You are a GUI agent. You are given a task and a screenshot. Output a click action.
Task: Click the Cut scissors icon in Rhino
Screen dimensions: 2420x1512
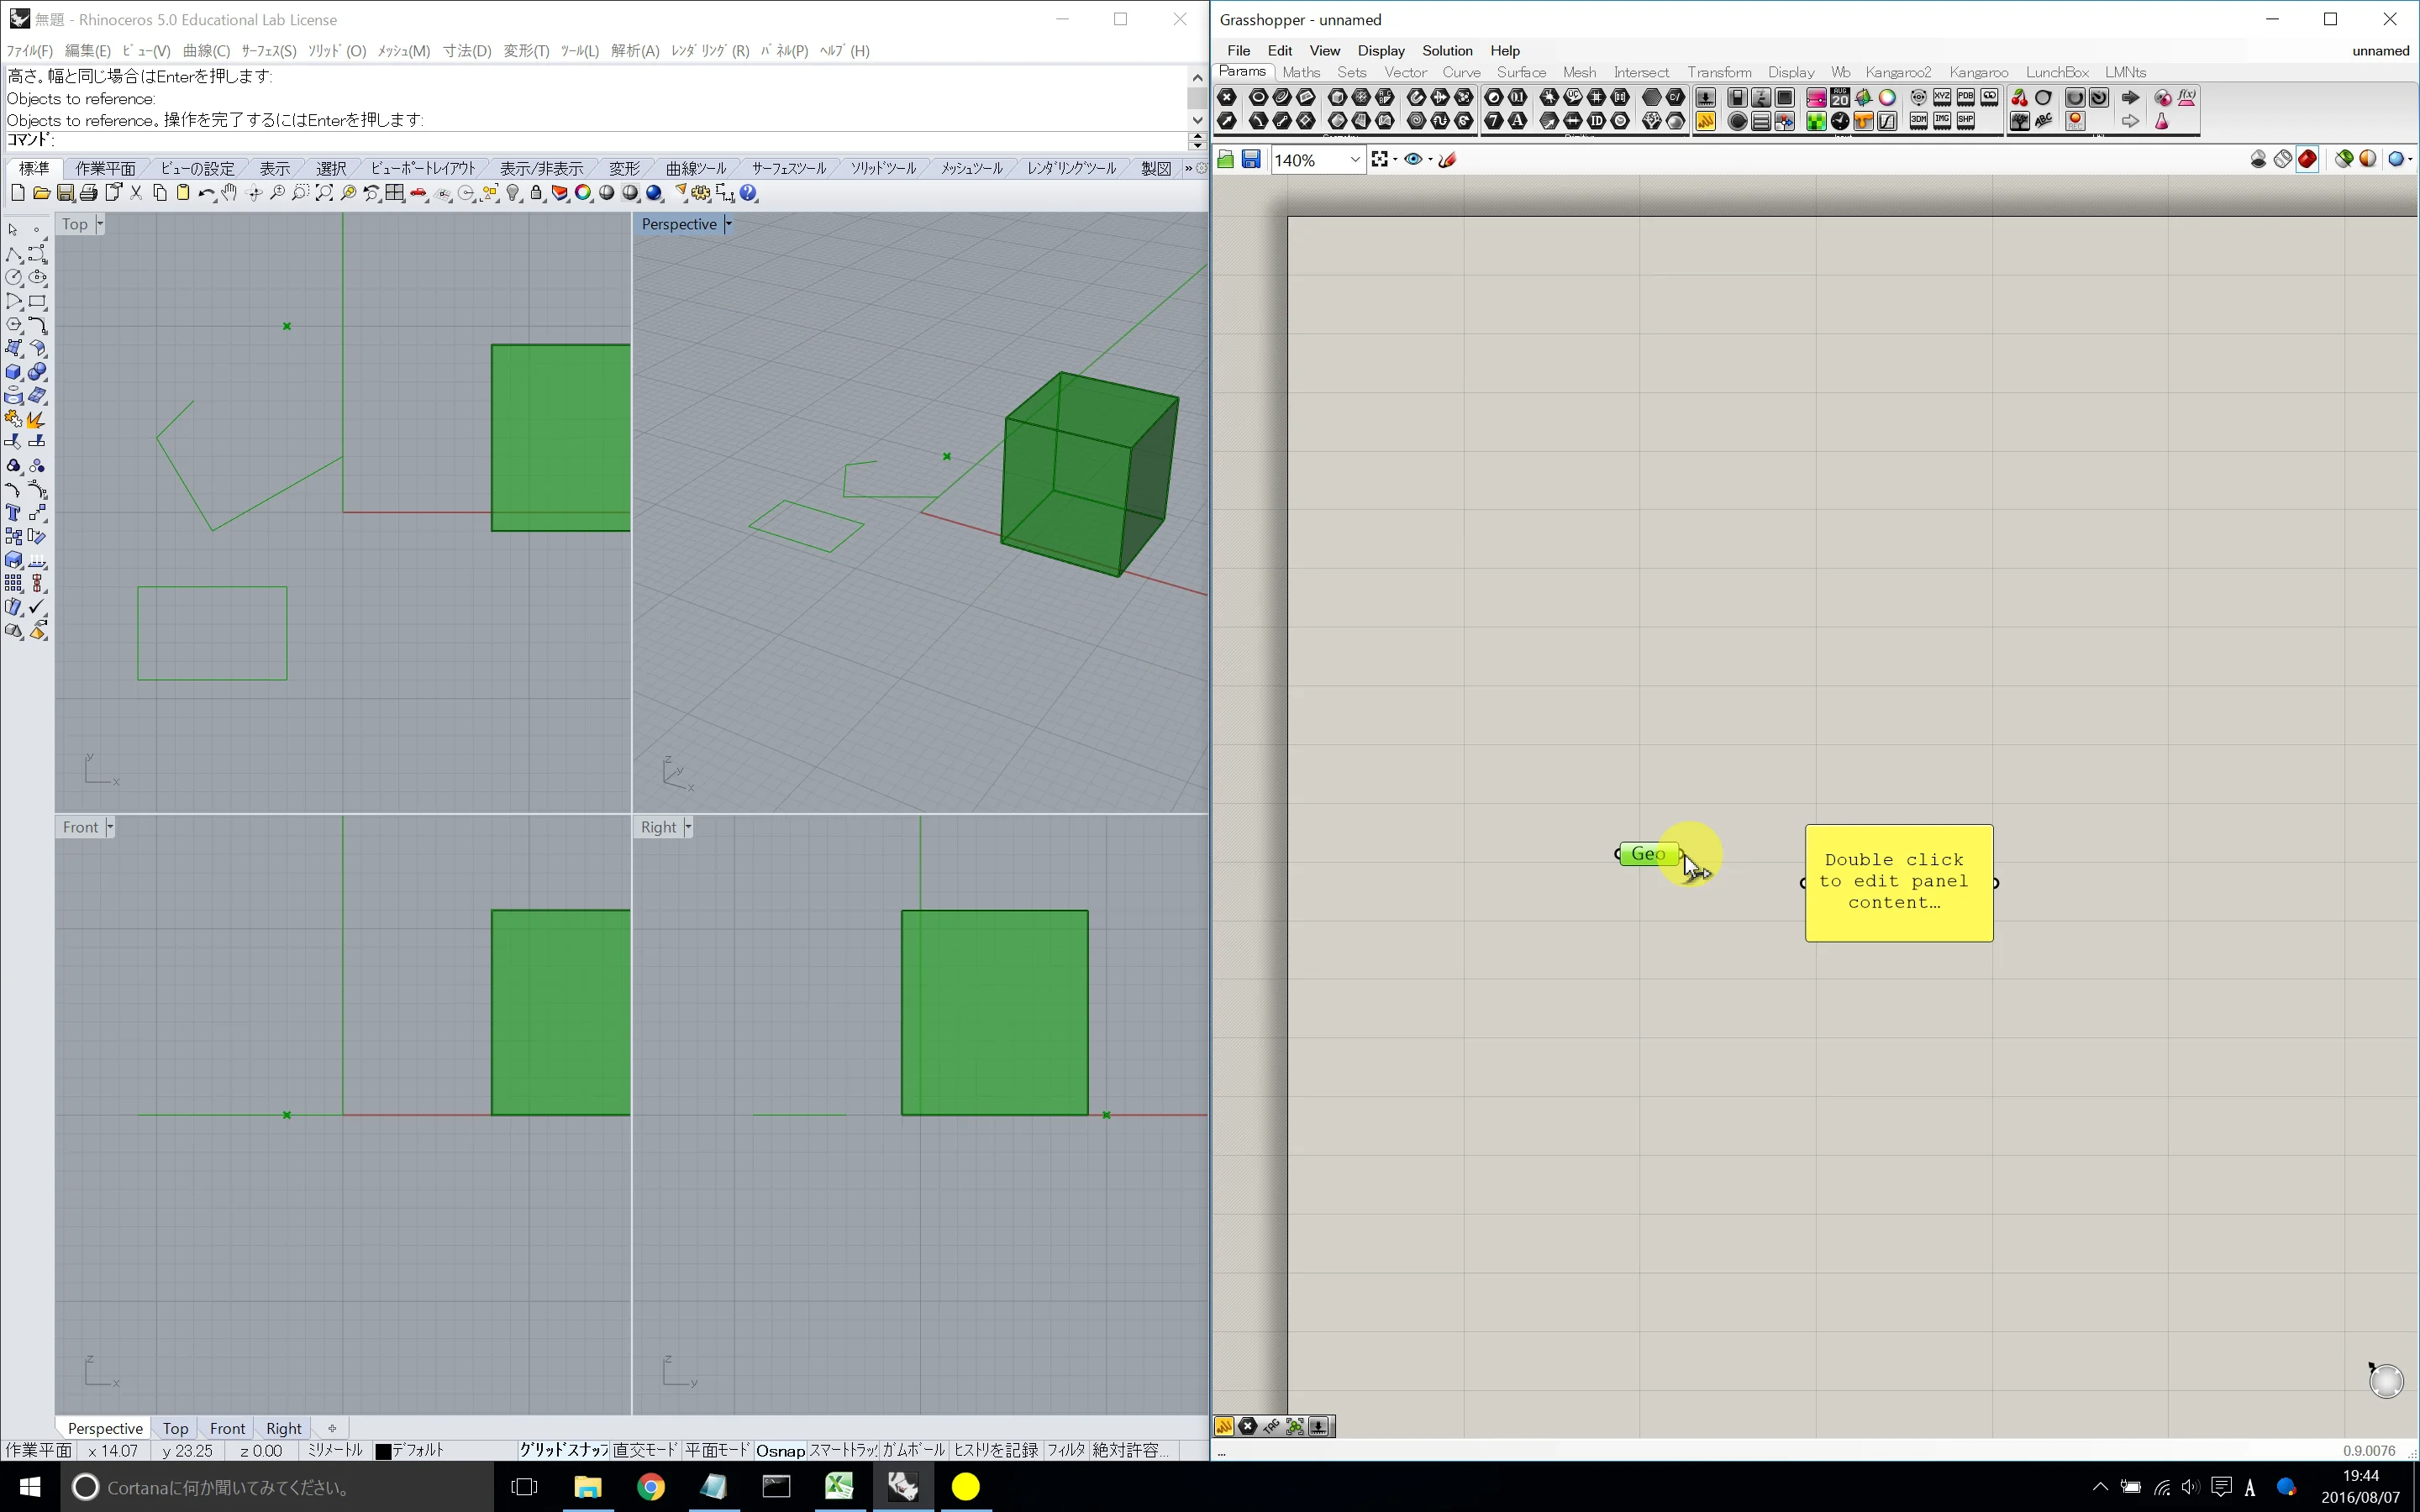click(136, 193)
